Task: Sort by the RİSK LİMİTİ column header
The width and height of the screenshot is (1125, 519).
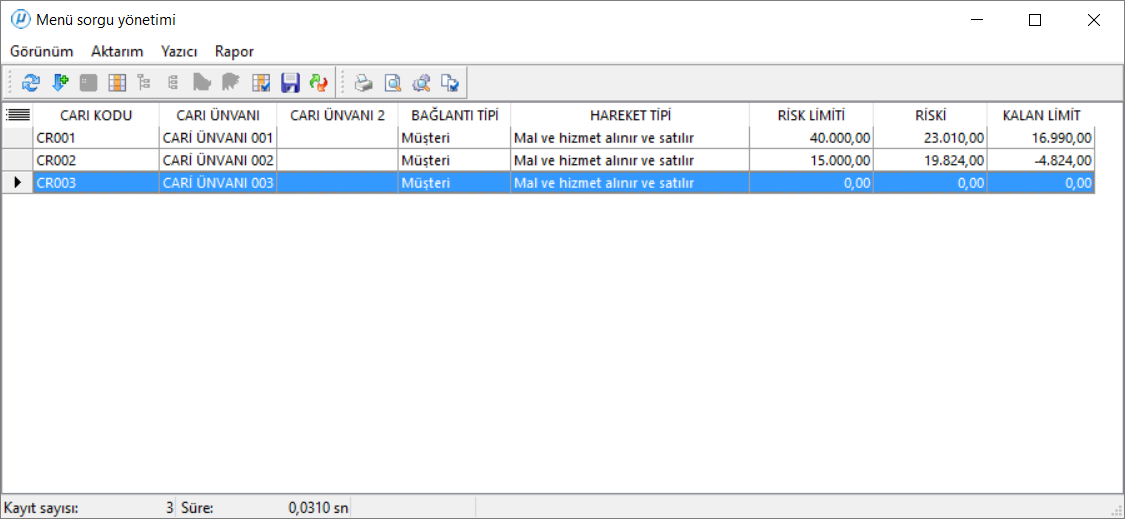Action: tap(811, 115)
